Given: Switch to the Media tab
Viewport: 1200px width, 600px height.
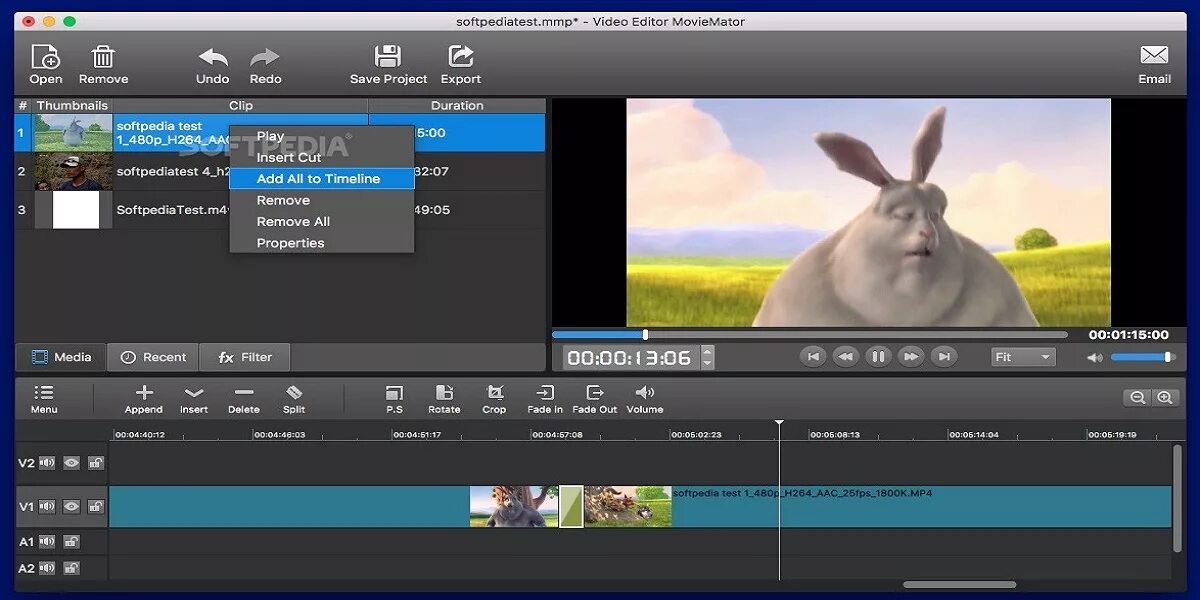Looking at the screenshot, I should tap(60, 357).
